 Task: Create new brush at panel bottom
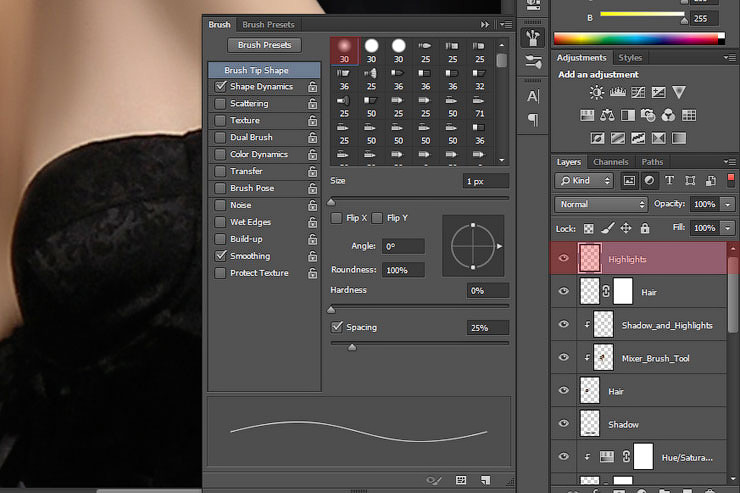(485, 481)
